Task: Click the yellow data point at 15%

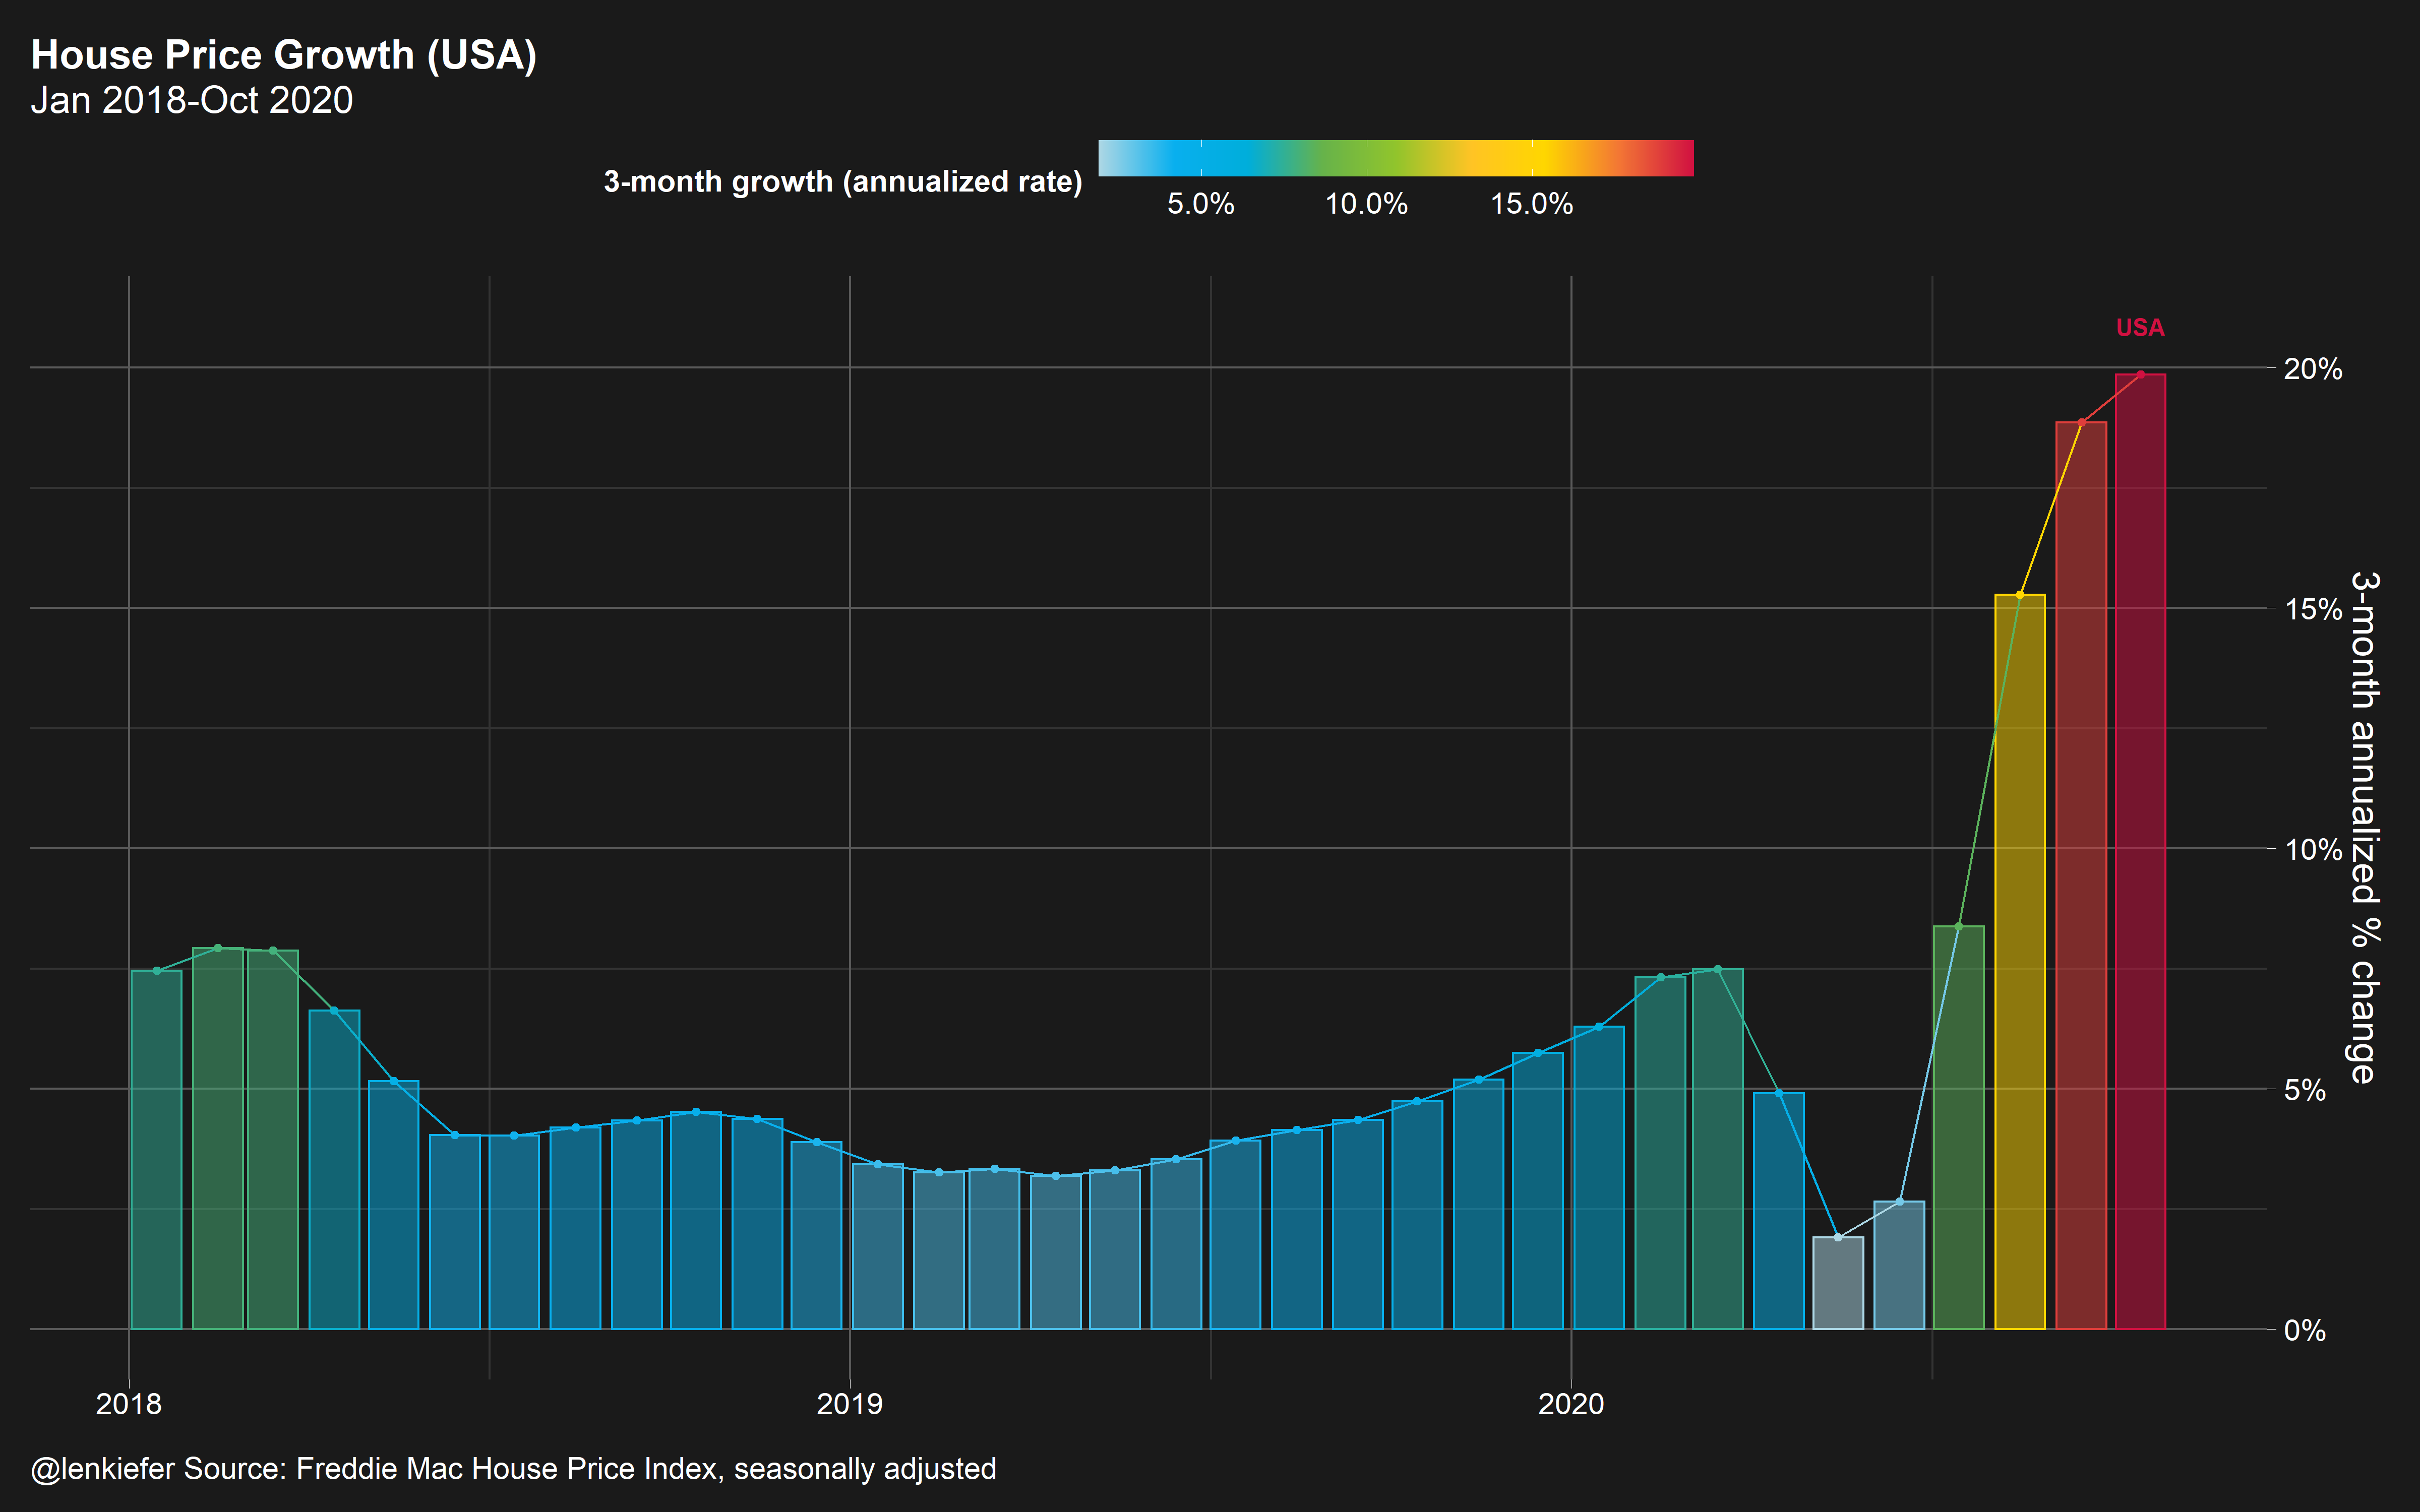Action: (x=2020, y=595)
